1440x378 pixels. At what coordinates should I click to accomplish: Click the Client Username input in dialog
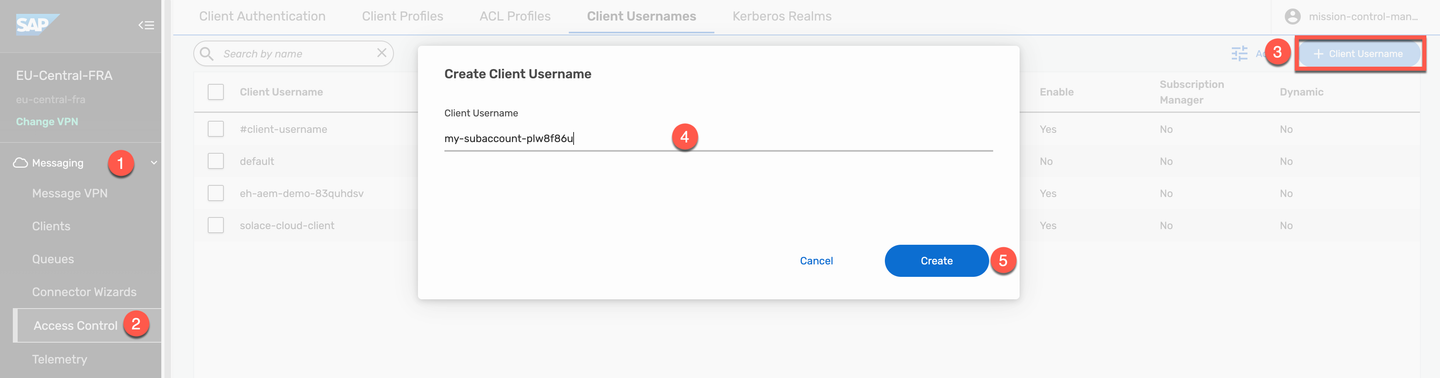click(x=718, y=138)
